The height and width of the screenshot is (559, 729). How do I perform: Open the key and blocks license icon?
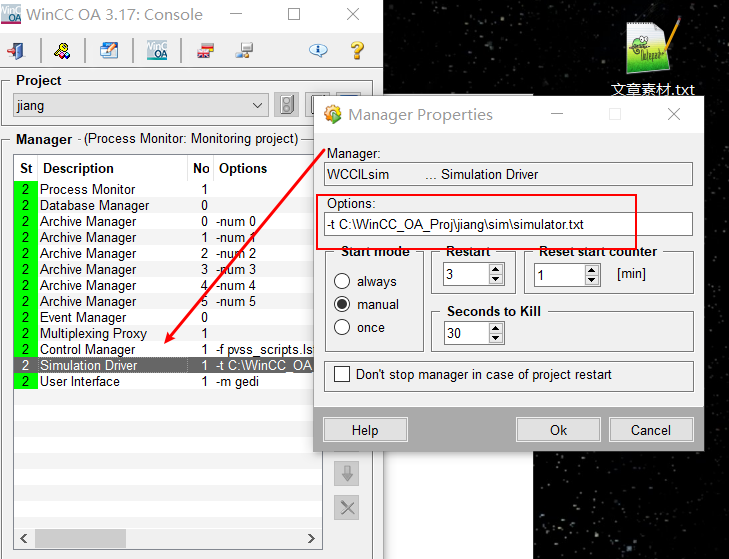pos(62,50)
